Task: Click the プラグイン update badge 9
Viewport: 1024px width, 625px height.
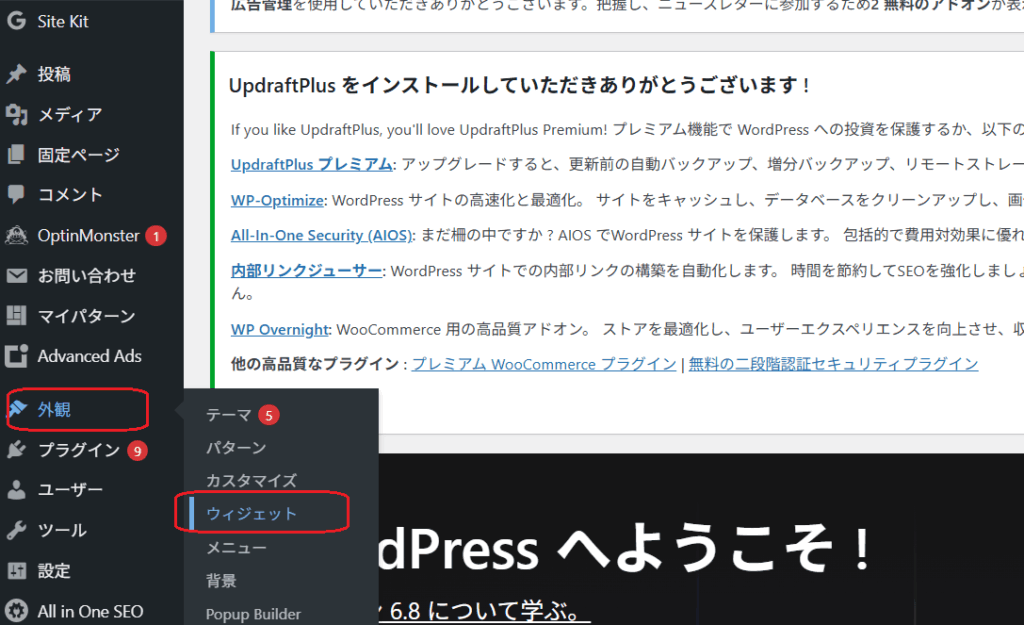Action: click(x=137, y=451)
